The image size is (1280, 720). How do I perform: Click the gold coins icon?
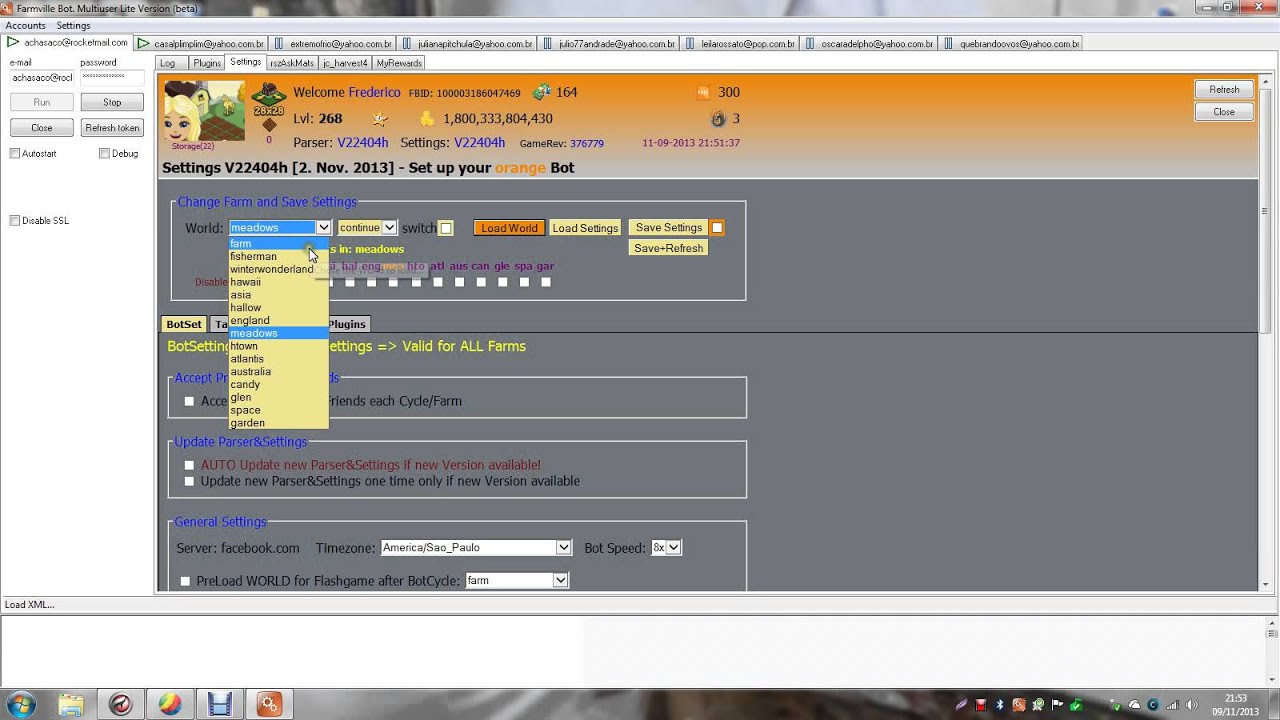pos(426,119)
